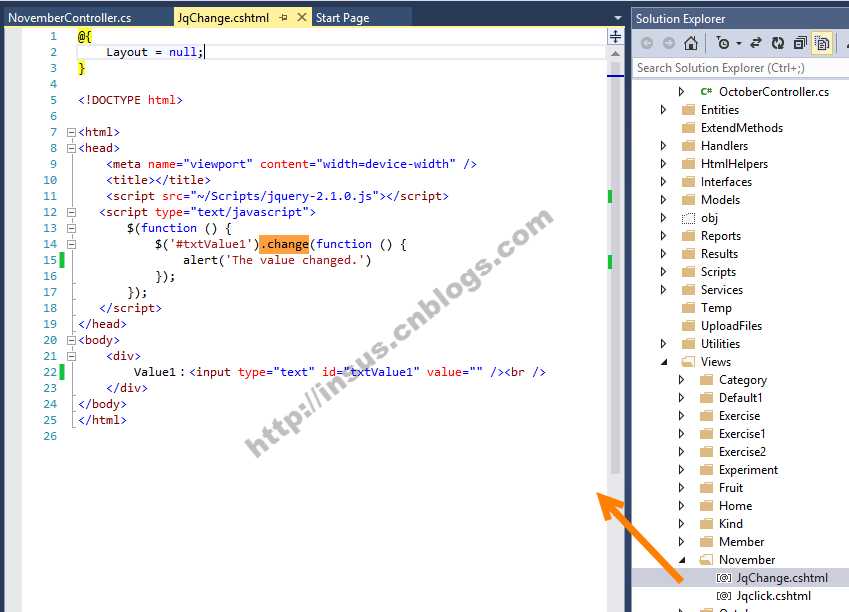
Task: Collapse the function block on line 13
Action: pyautogui.click(x=71, y=228)
